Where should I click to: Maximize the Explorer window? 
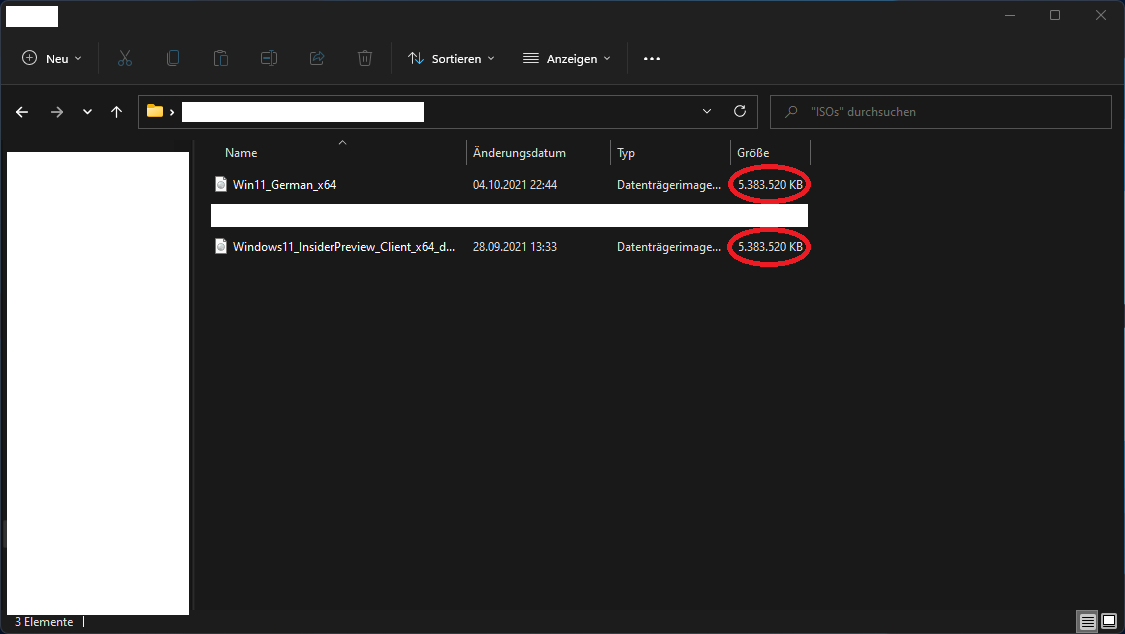click(1055, 15)
